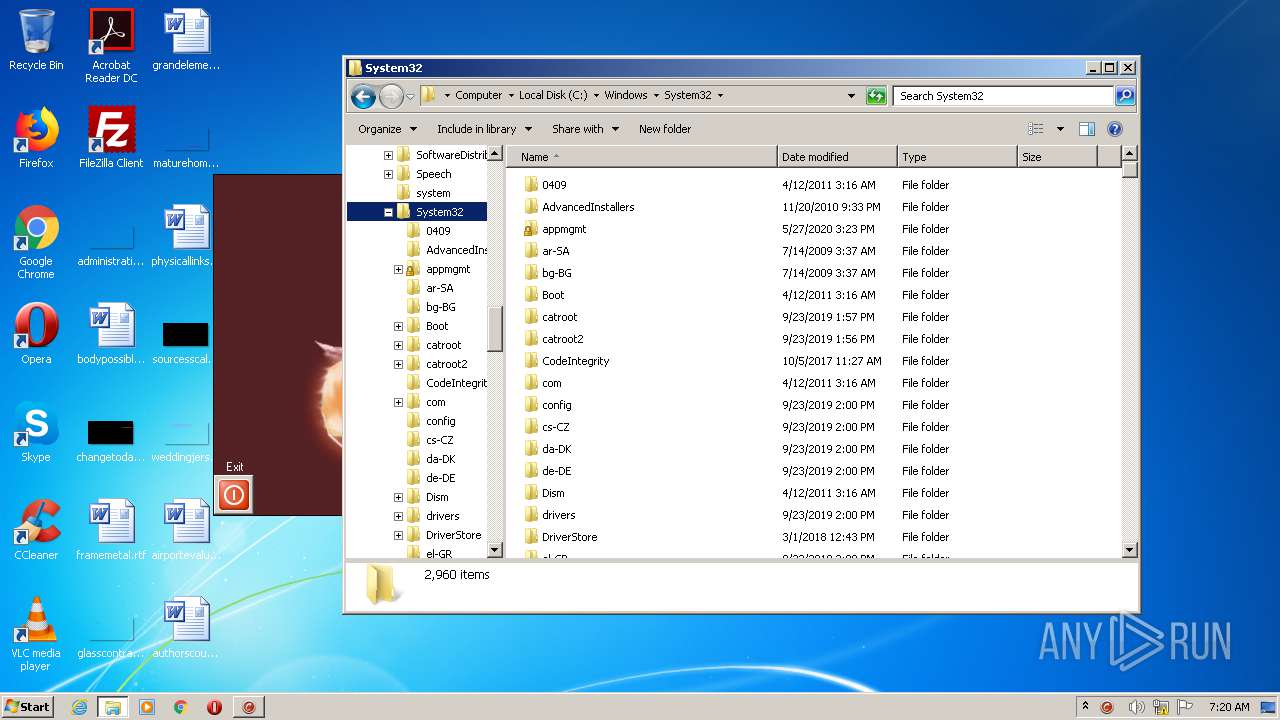Screen dimensions: 1280x720
Task: Click the red Exit power icon
Action: tap(234, 494)
